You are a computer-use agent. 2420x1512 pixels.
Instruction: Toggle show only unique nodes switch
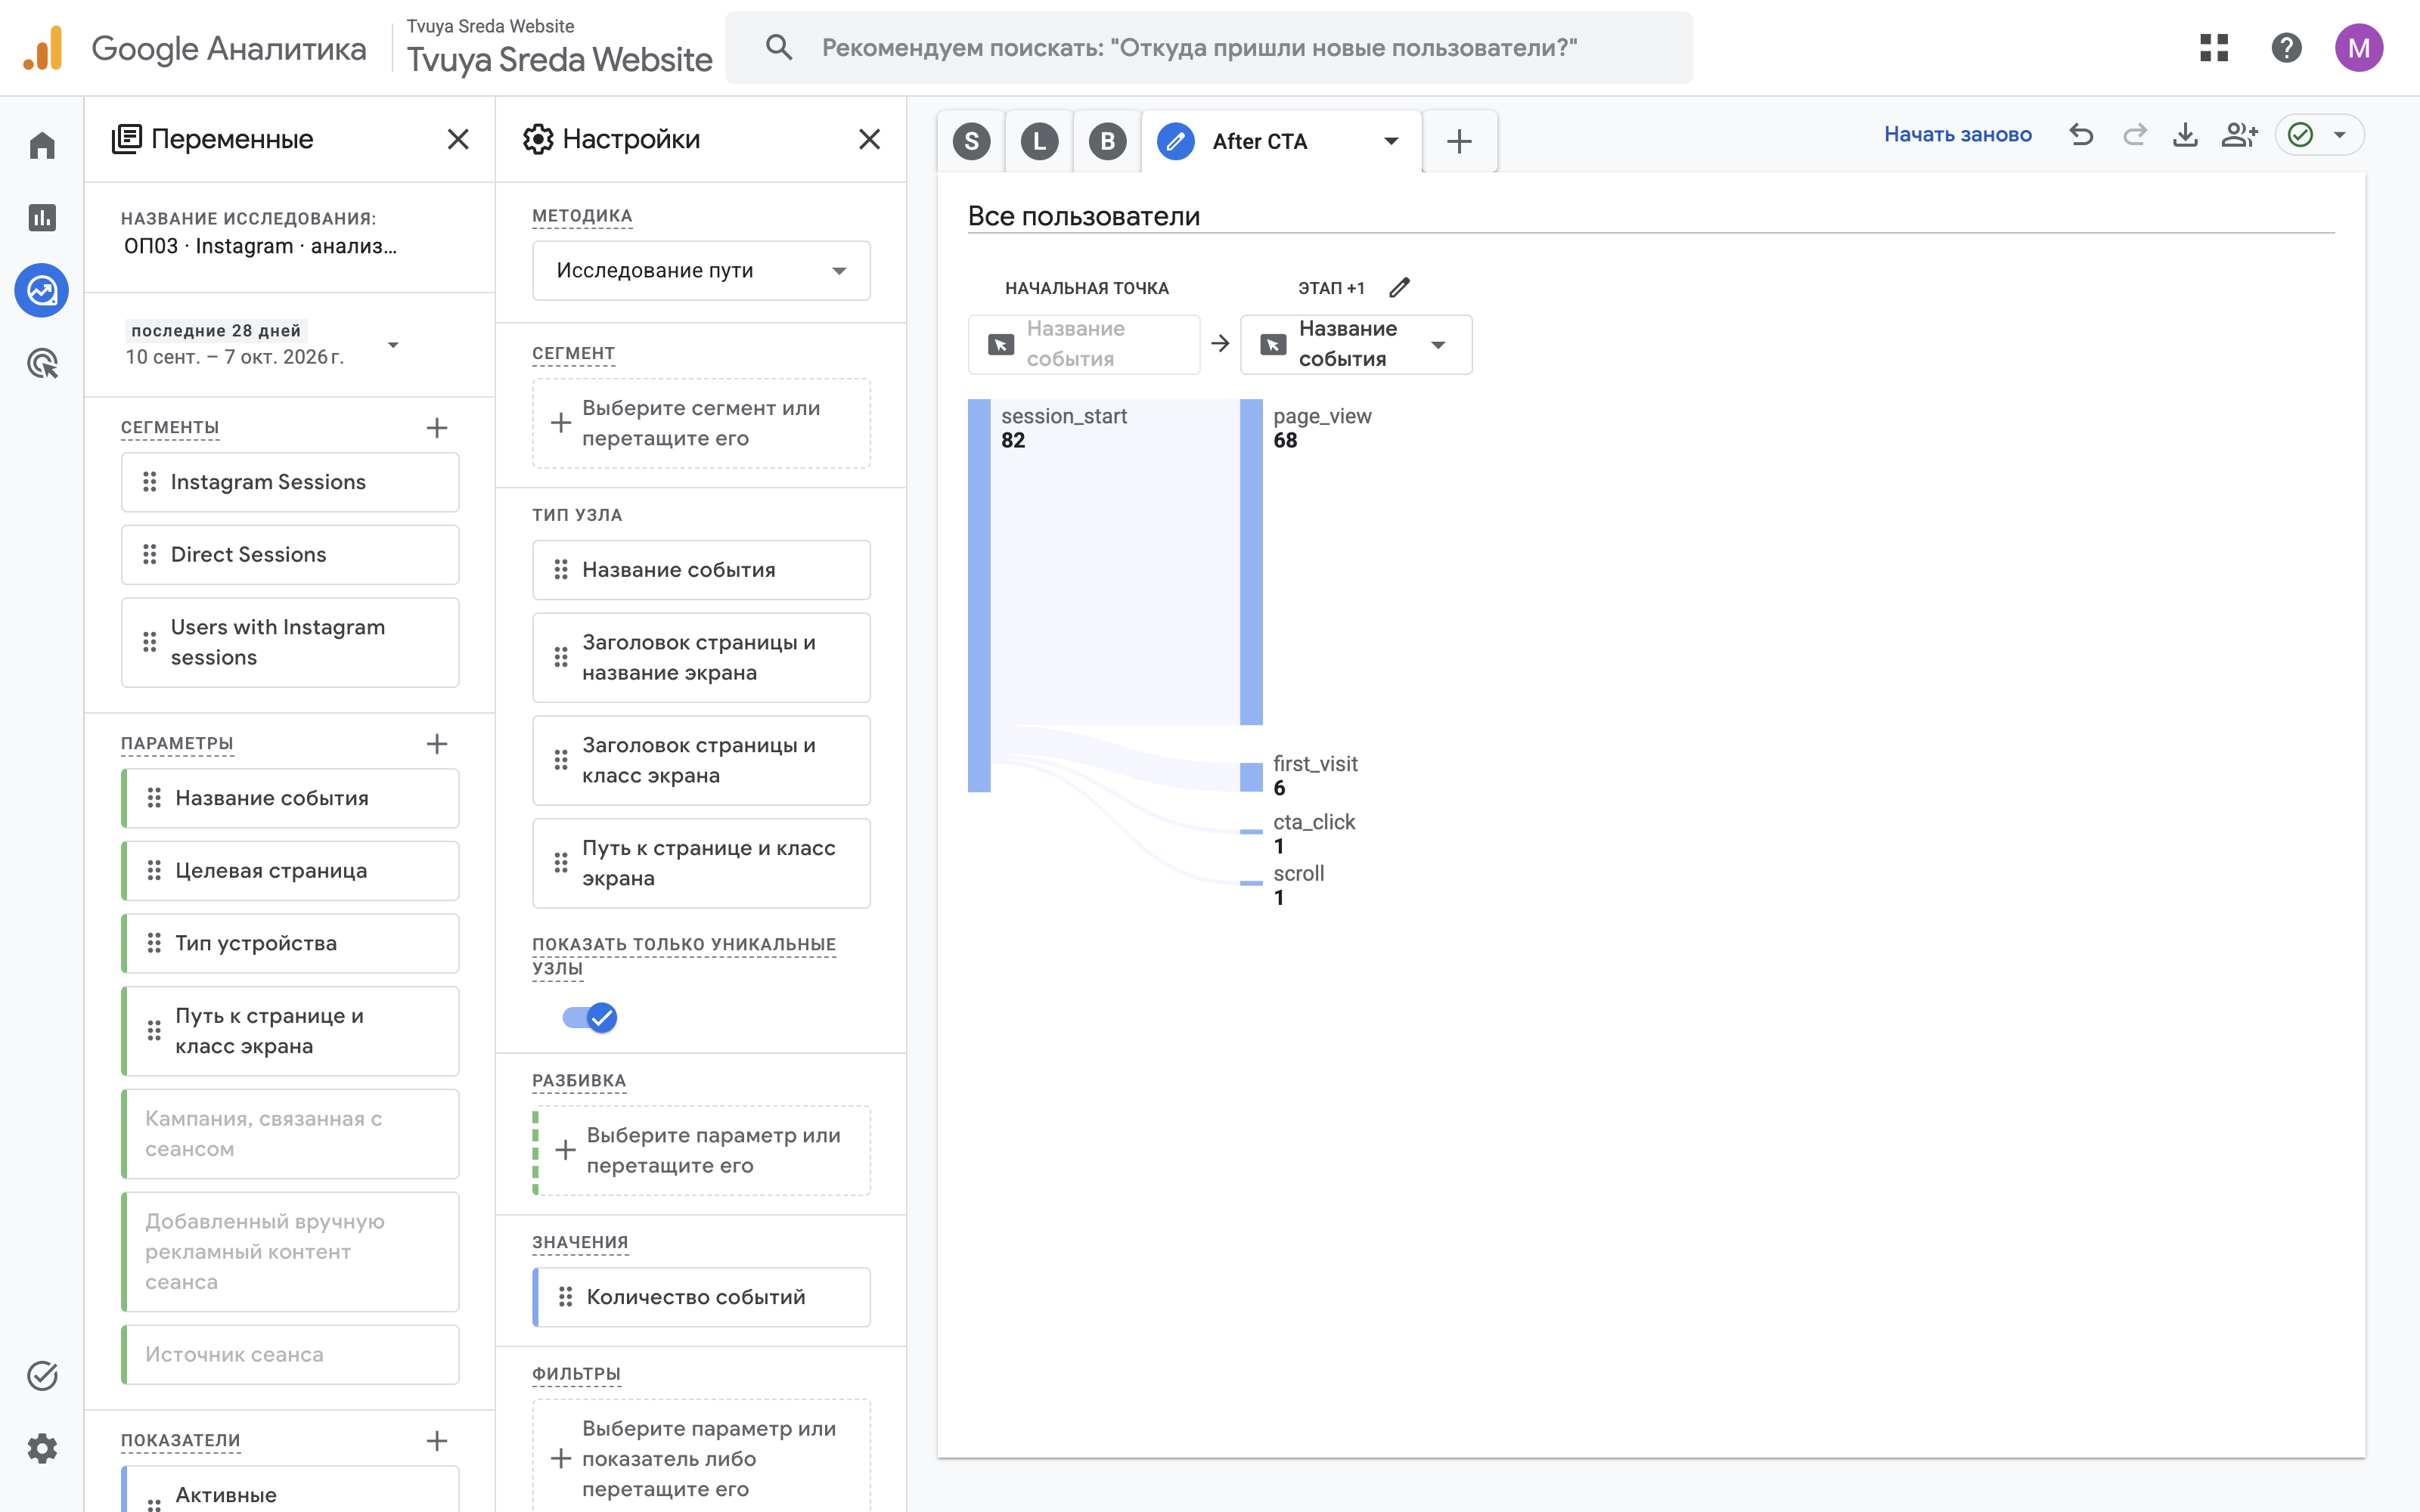589,1018
